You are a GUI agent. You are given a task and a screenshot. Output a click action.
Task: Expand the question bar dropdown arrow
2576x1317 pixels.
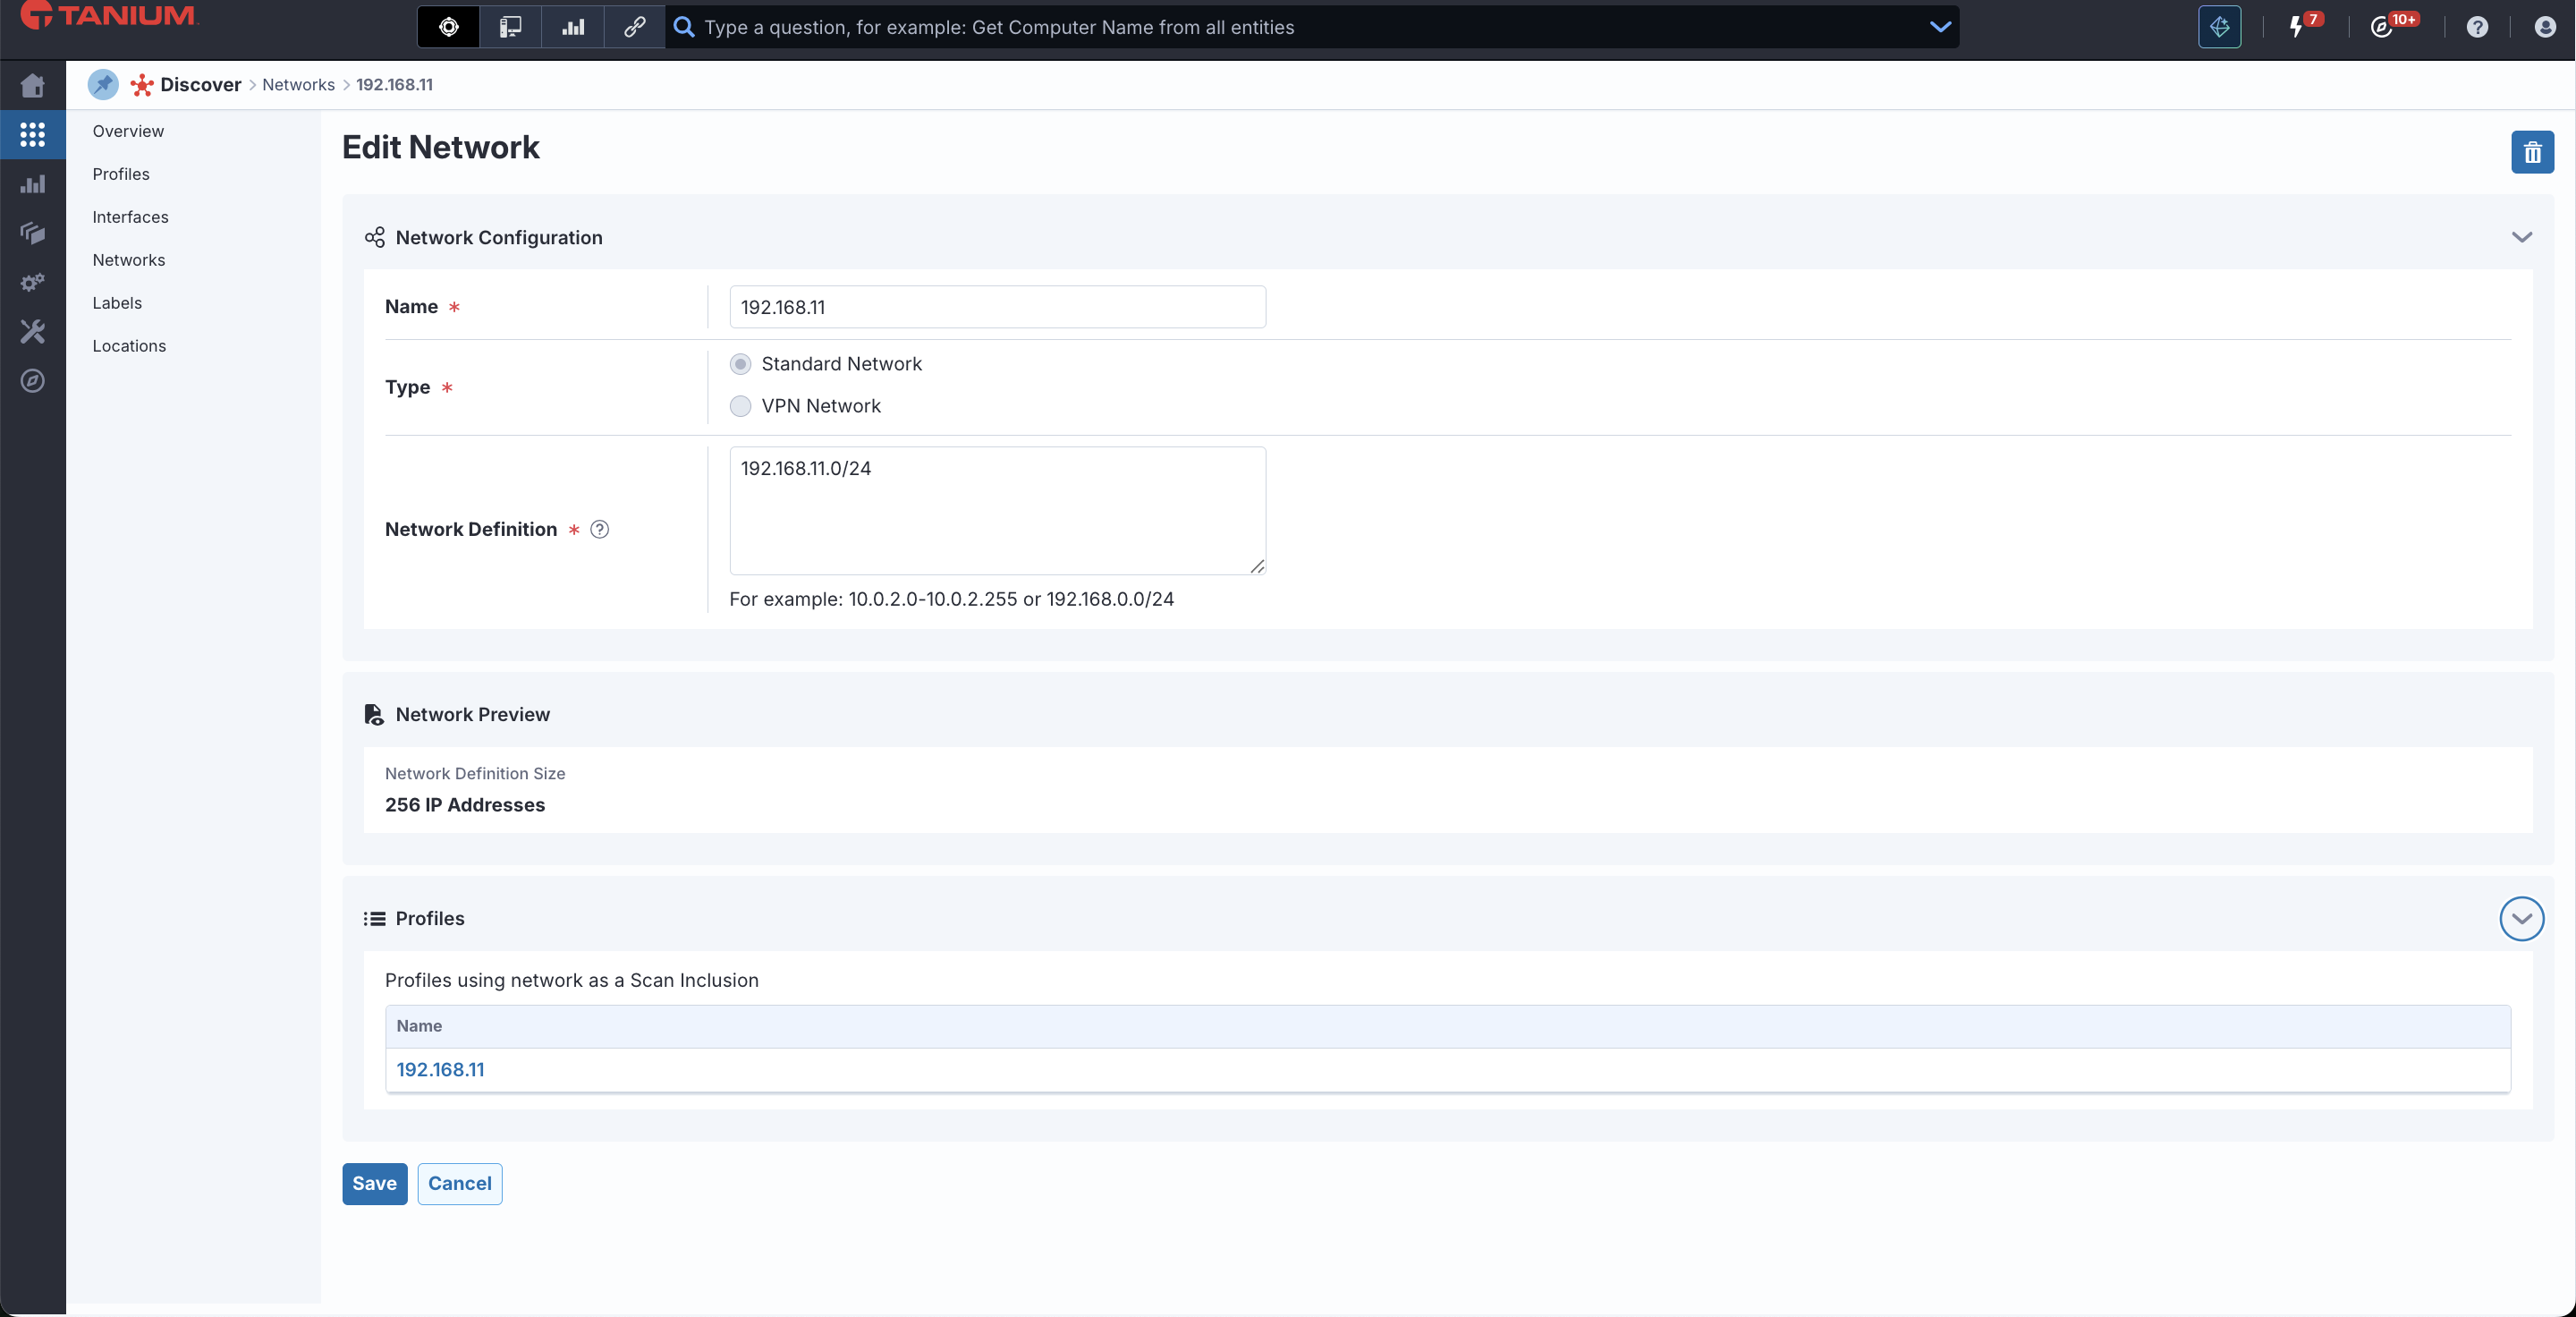[x=1940, y=27]
